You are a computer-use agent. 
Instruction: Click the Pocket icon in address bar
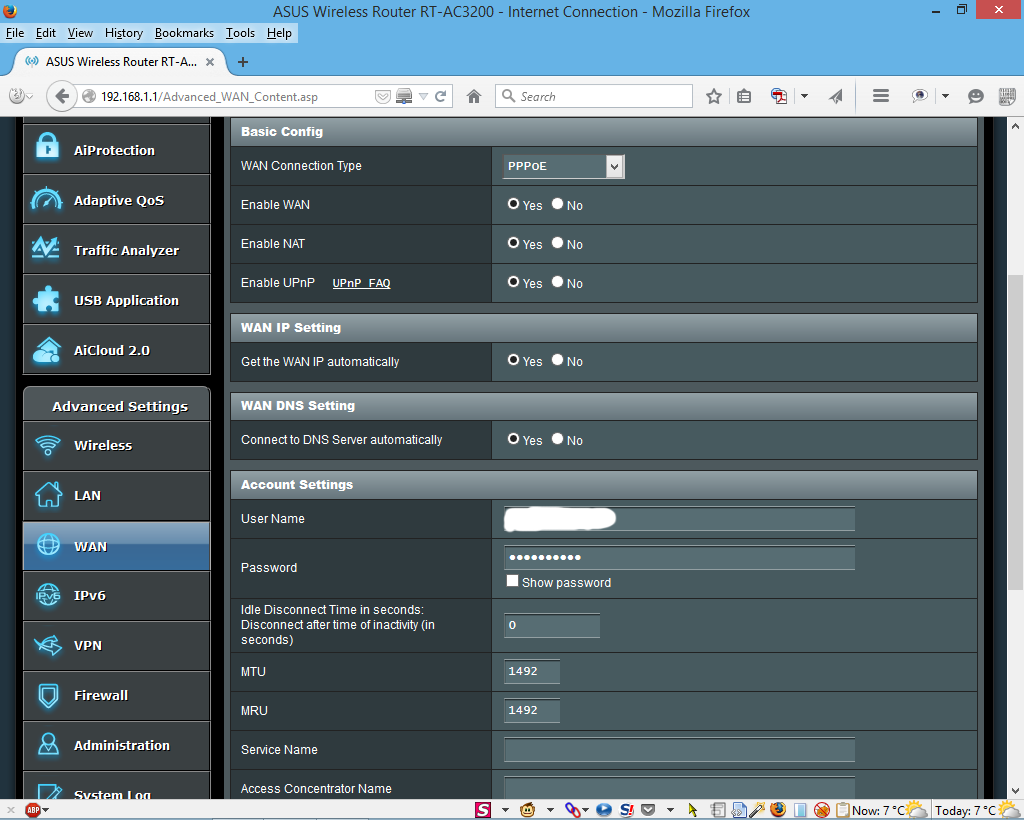[x=383, y=97]
